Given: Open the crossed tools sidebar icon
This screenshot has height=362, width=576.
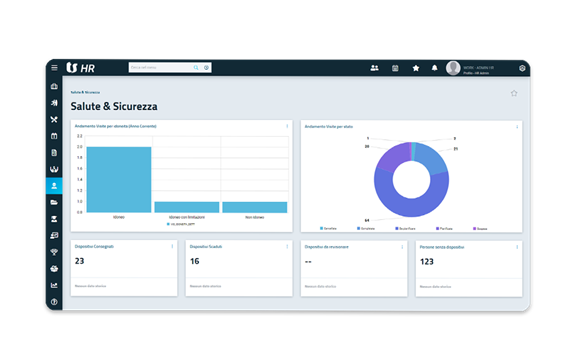Looking at the screenshot, I should point(54,119).
